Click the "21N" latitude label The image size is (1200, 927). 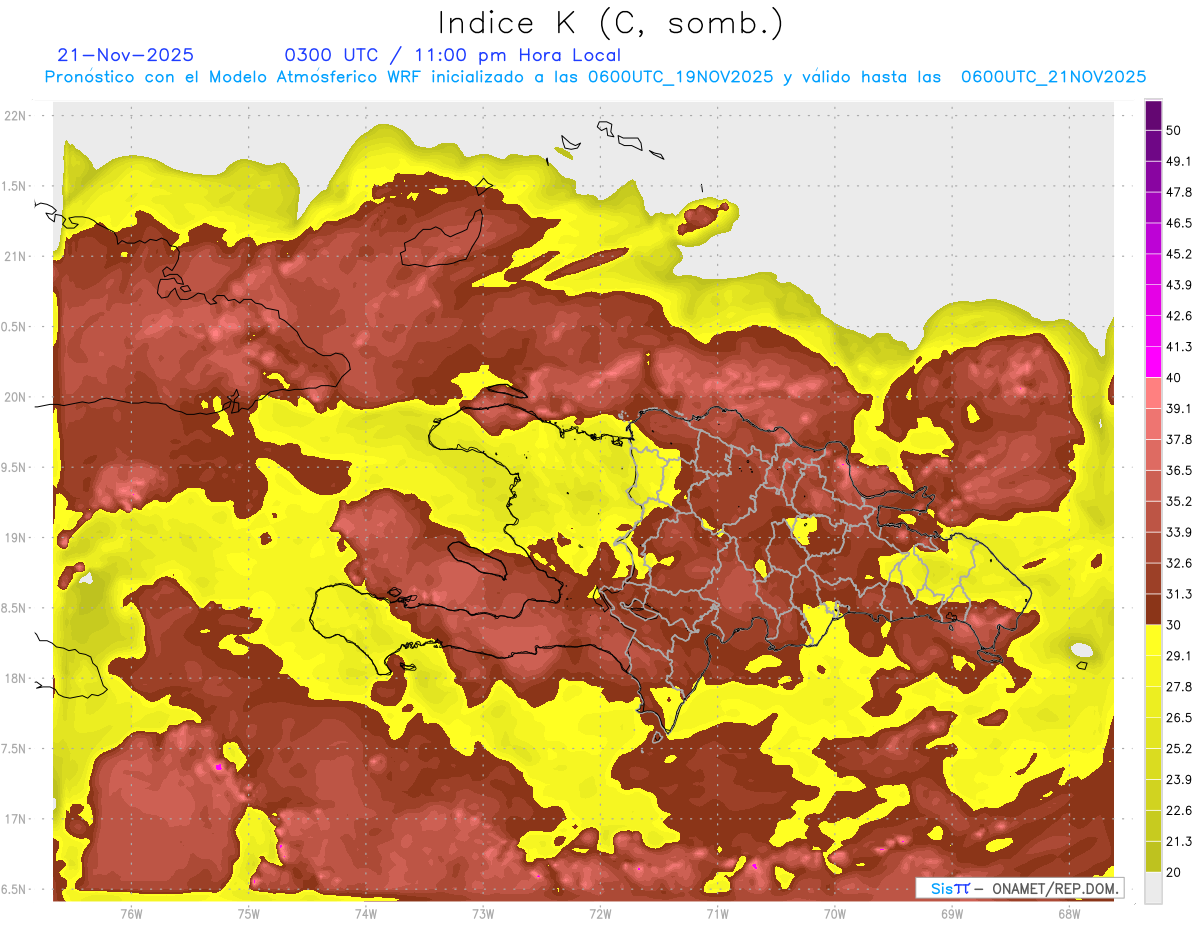tap(17, 256)
